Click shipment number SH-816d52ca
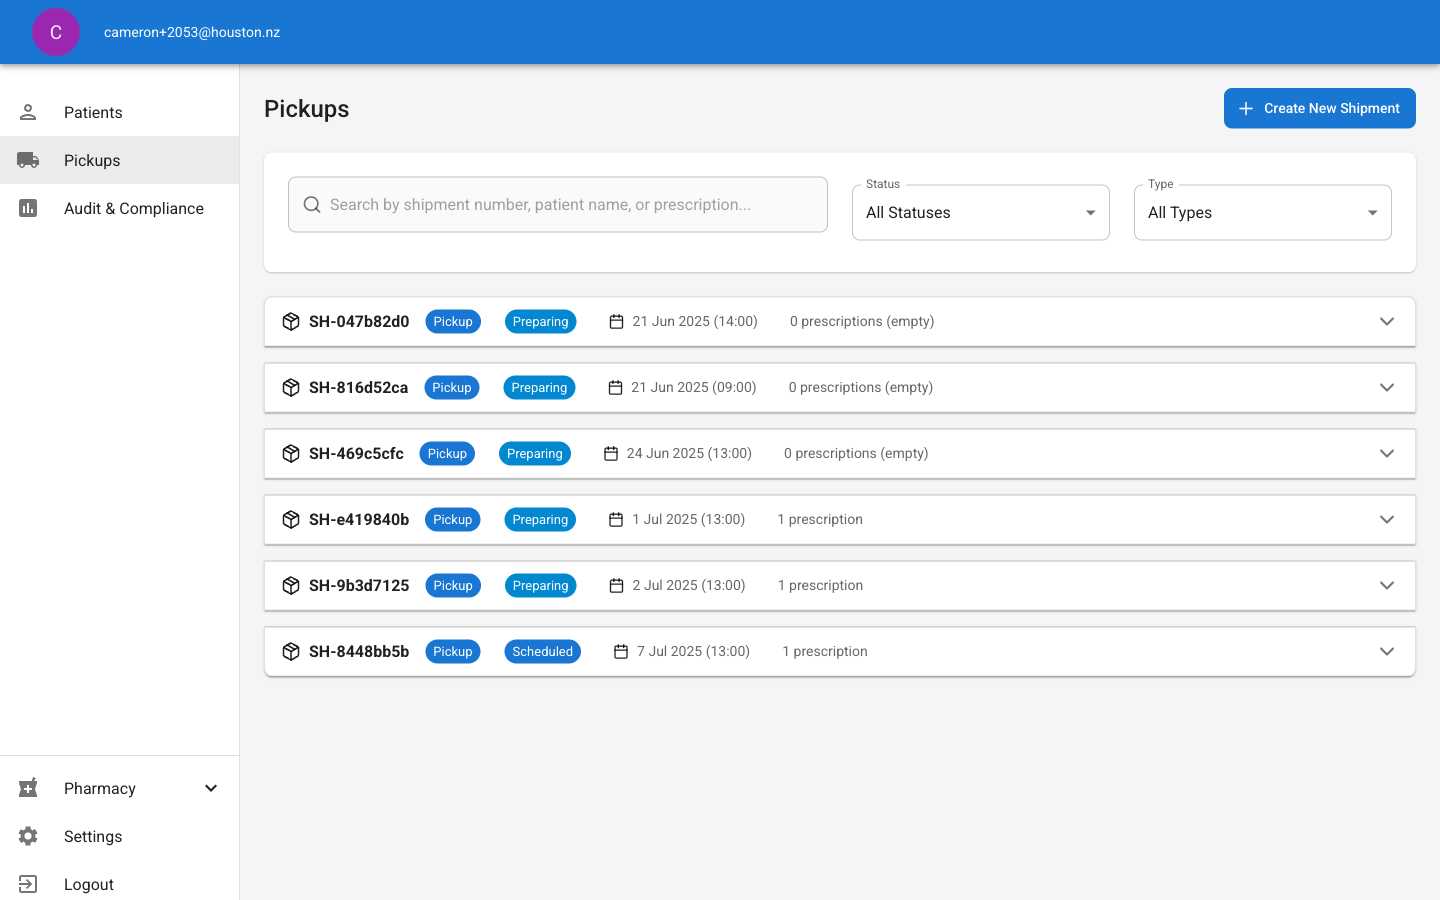The height and width of the screenshot is (900, 1440). coord(358,387)
